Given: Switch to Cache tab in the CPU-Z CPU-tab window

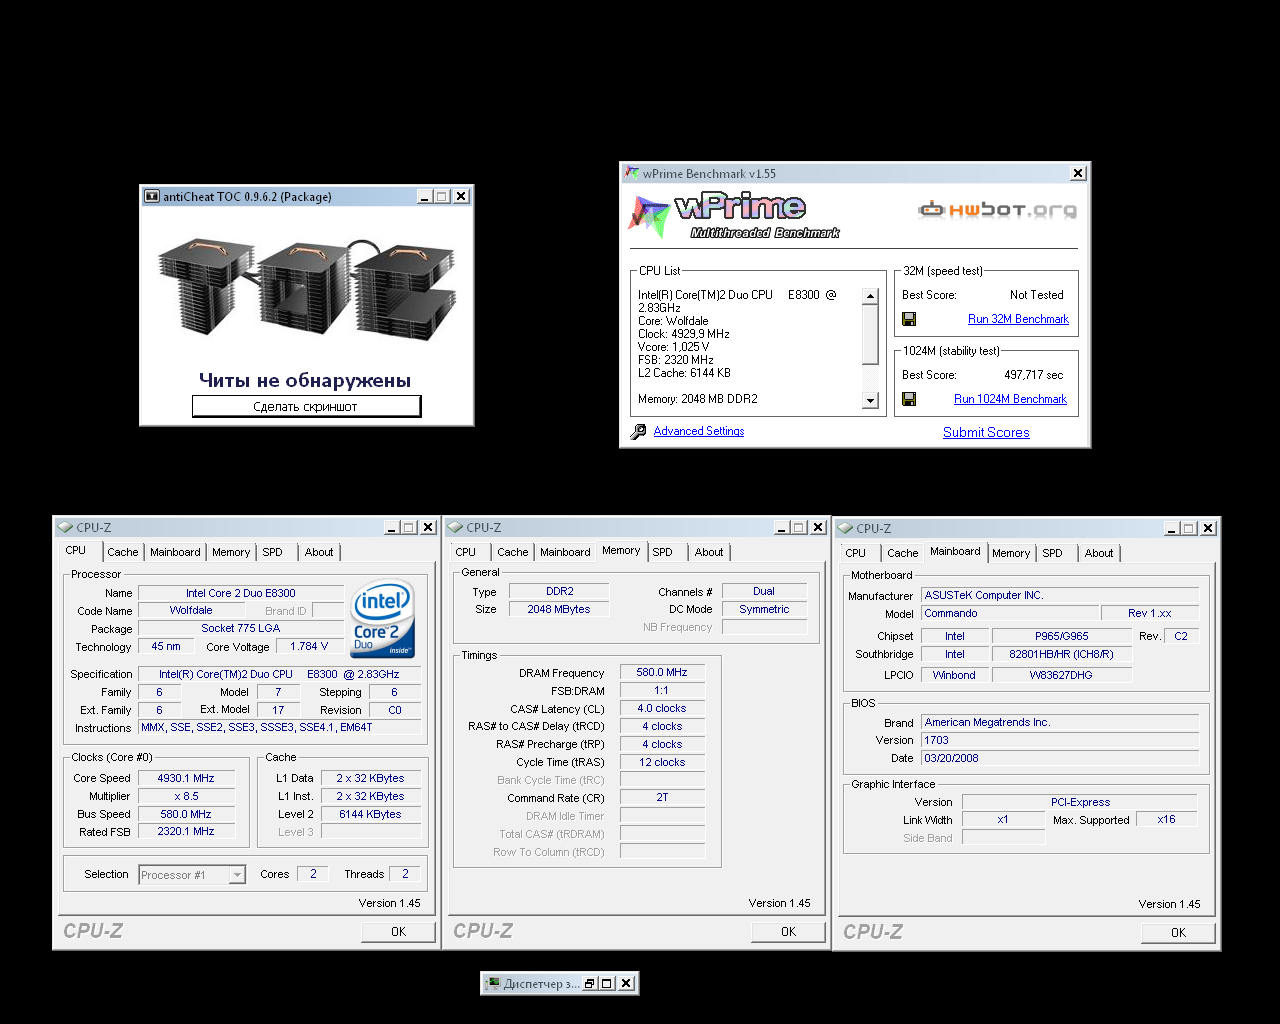Looking at the screenshot, I should 123,552.
